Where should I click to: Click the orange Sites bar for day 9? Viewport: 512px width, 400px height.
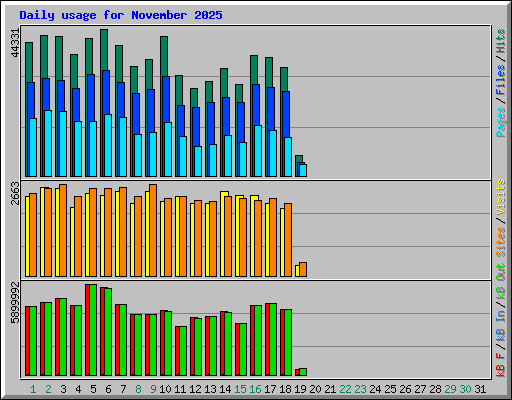(x=153, y=230)
